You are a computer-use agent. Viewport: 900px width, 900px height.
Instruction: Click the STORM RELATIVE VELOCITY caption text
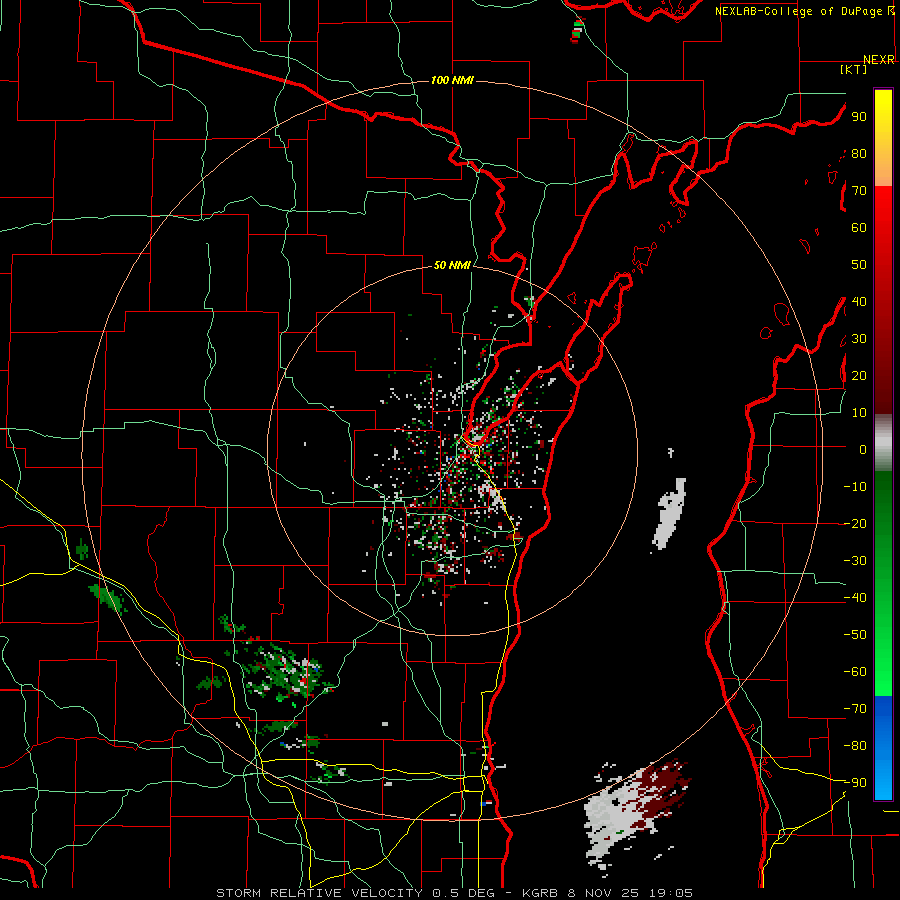coord(319,893)
